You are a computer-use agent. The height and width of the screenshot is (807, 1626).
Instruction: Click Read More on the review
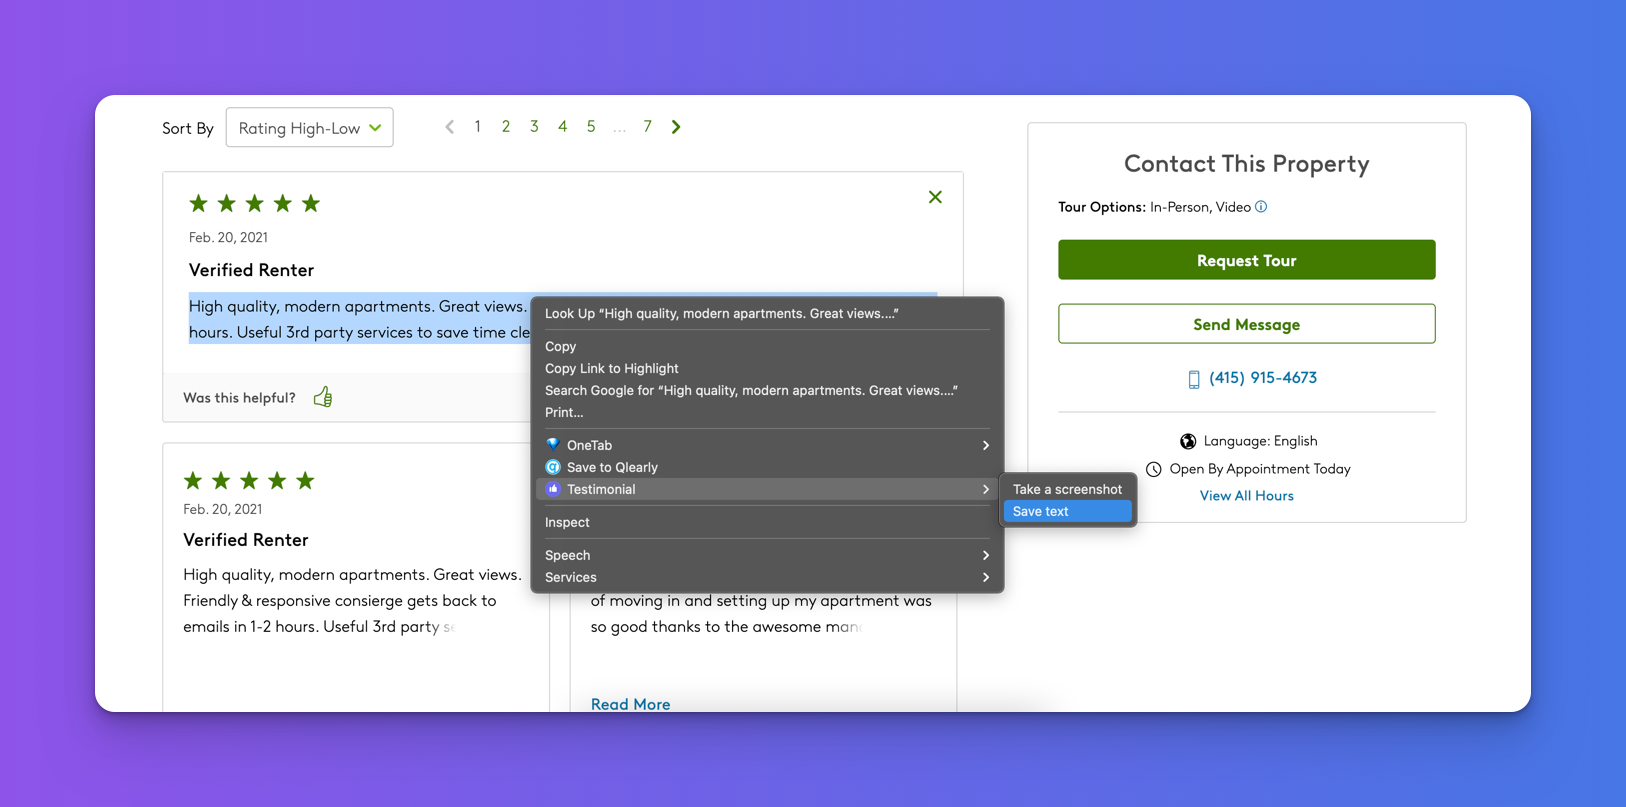(x=630, y=704)
